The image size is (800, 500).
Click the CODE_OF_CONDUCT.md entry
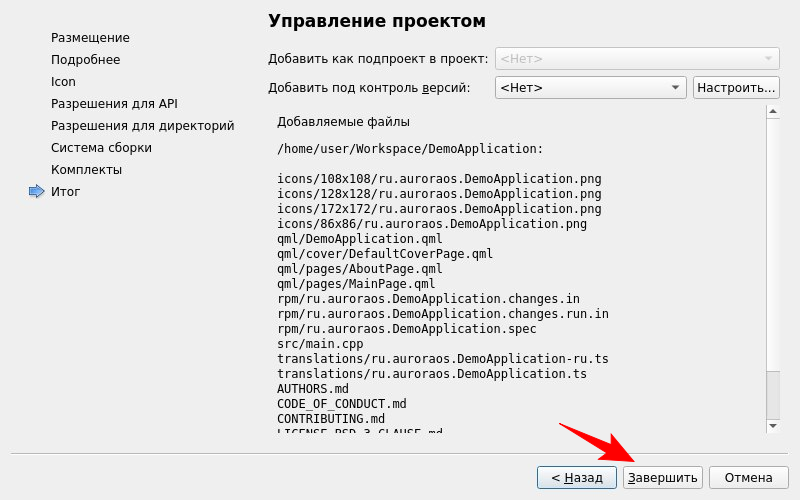[x=342, y=404]
